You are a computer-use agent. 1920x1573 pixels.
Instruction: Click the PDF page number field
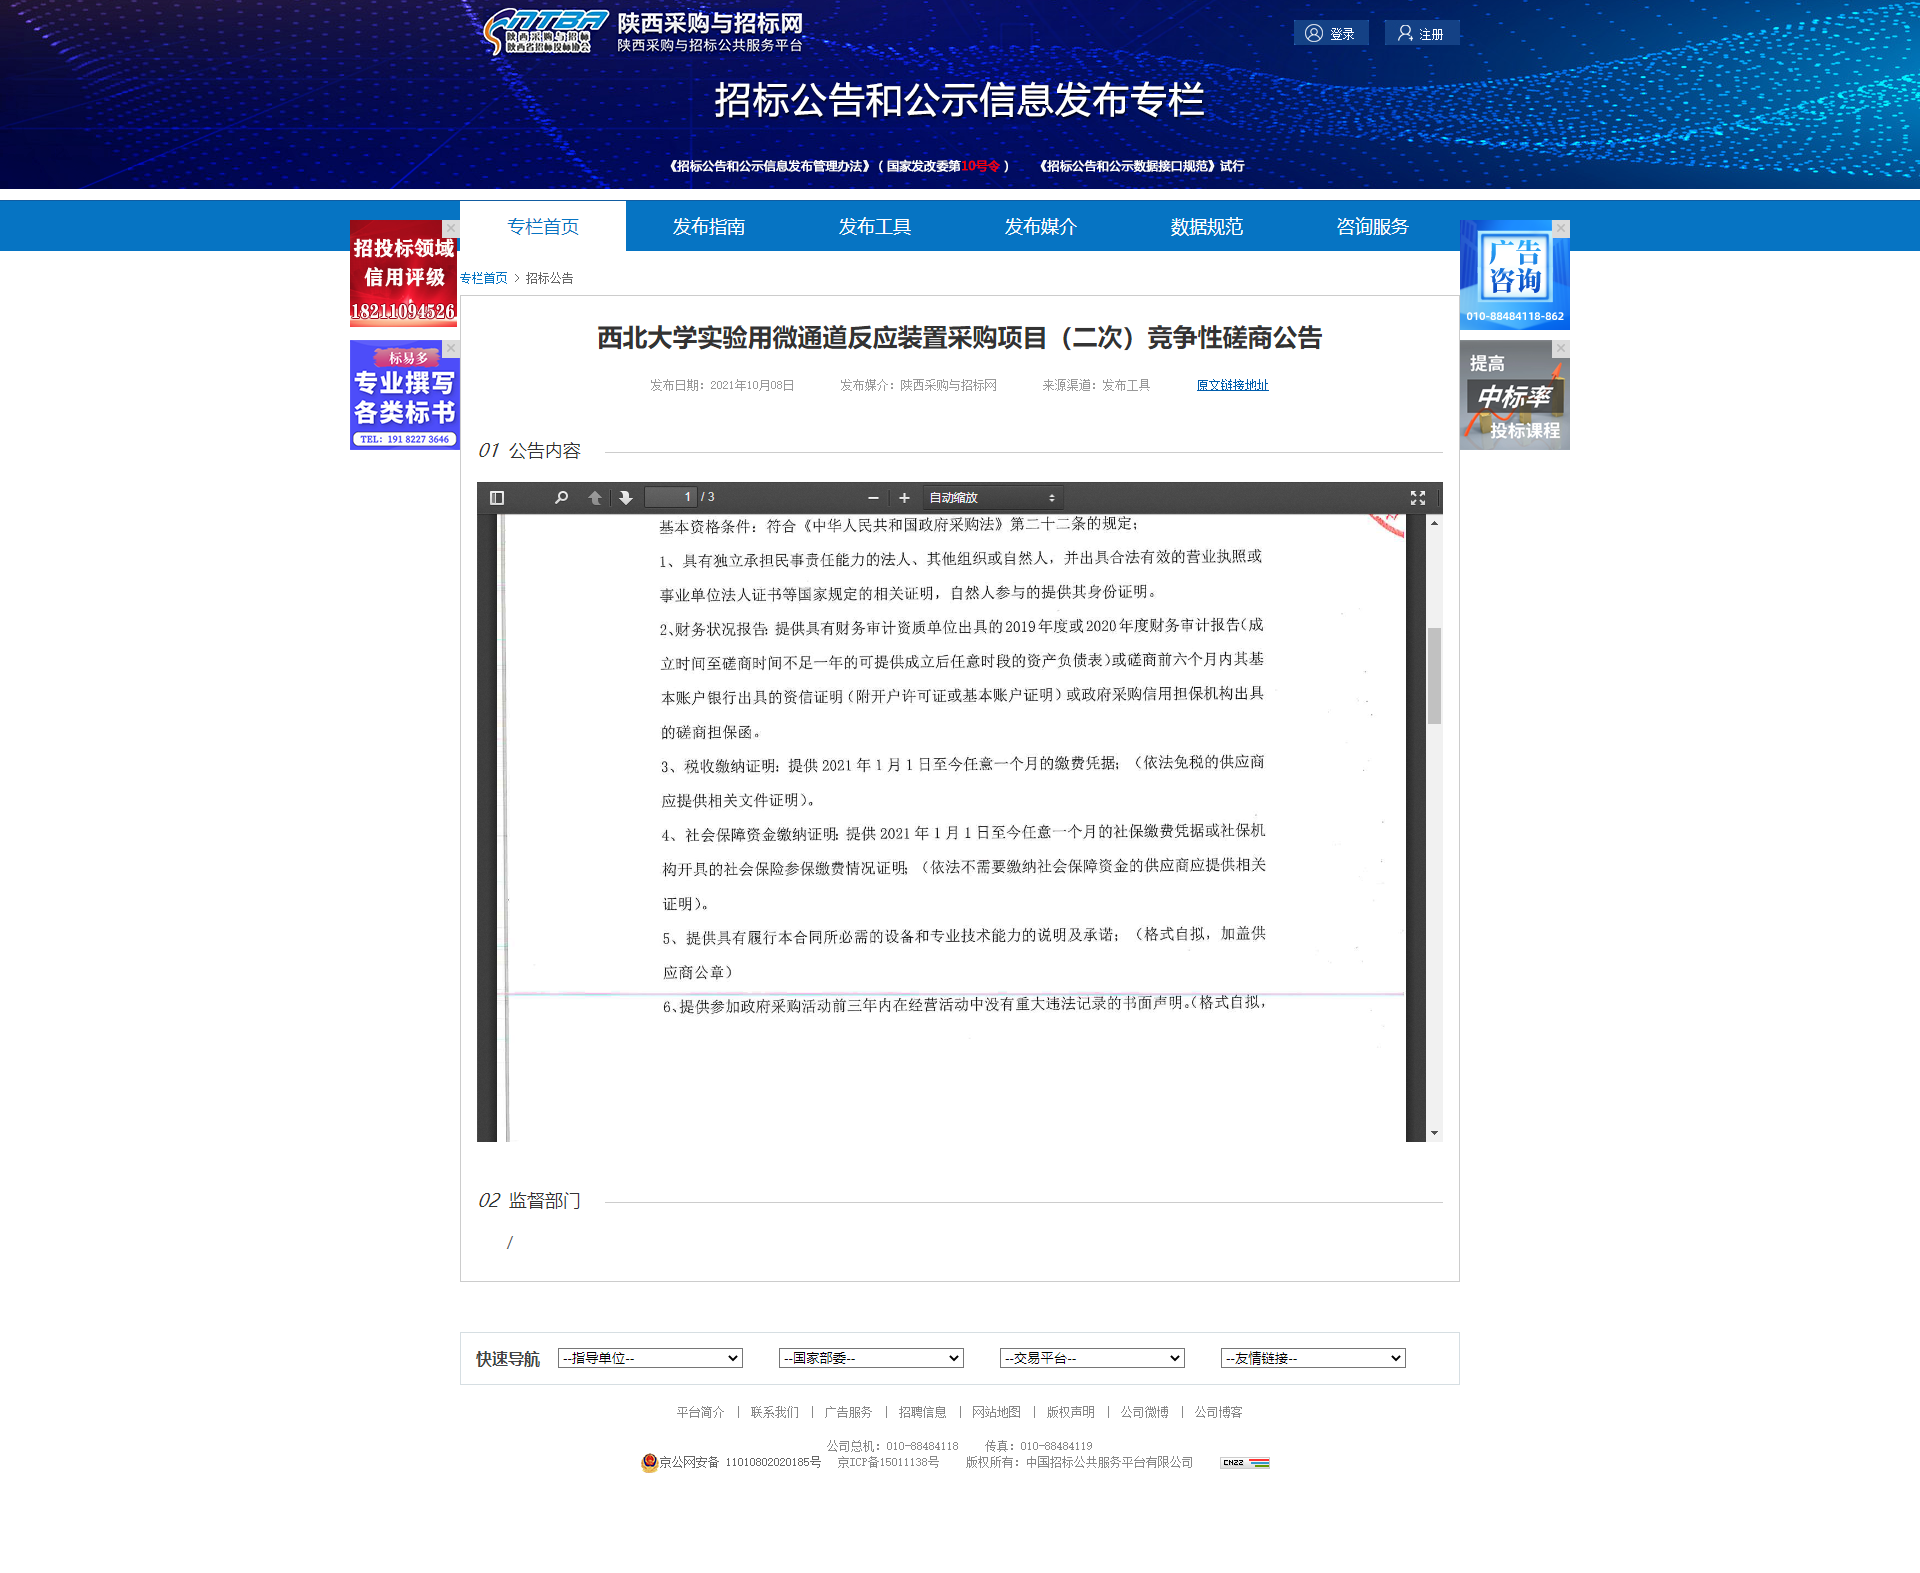pos(670,497)
